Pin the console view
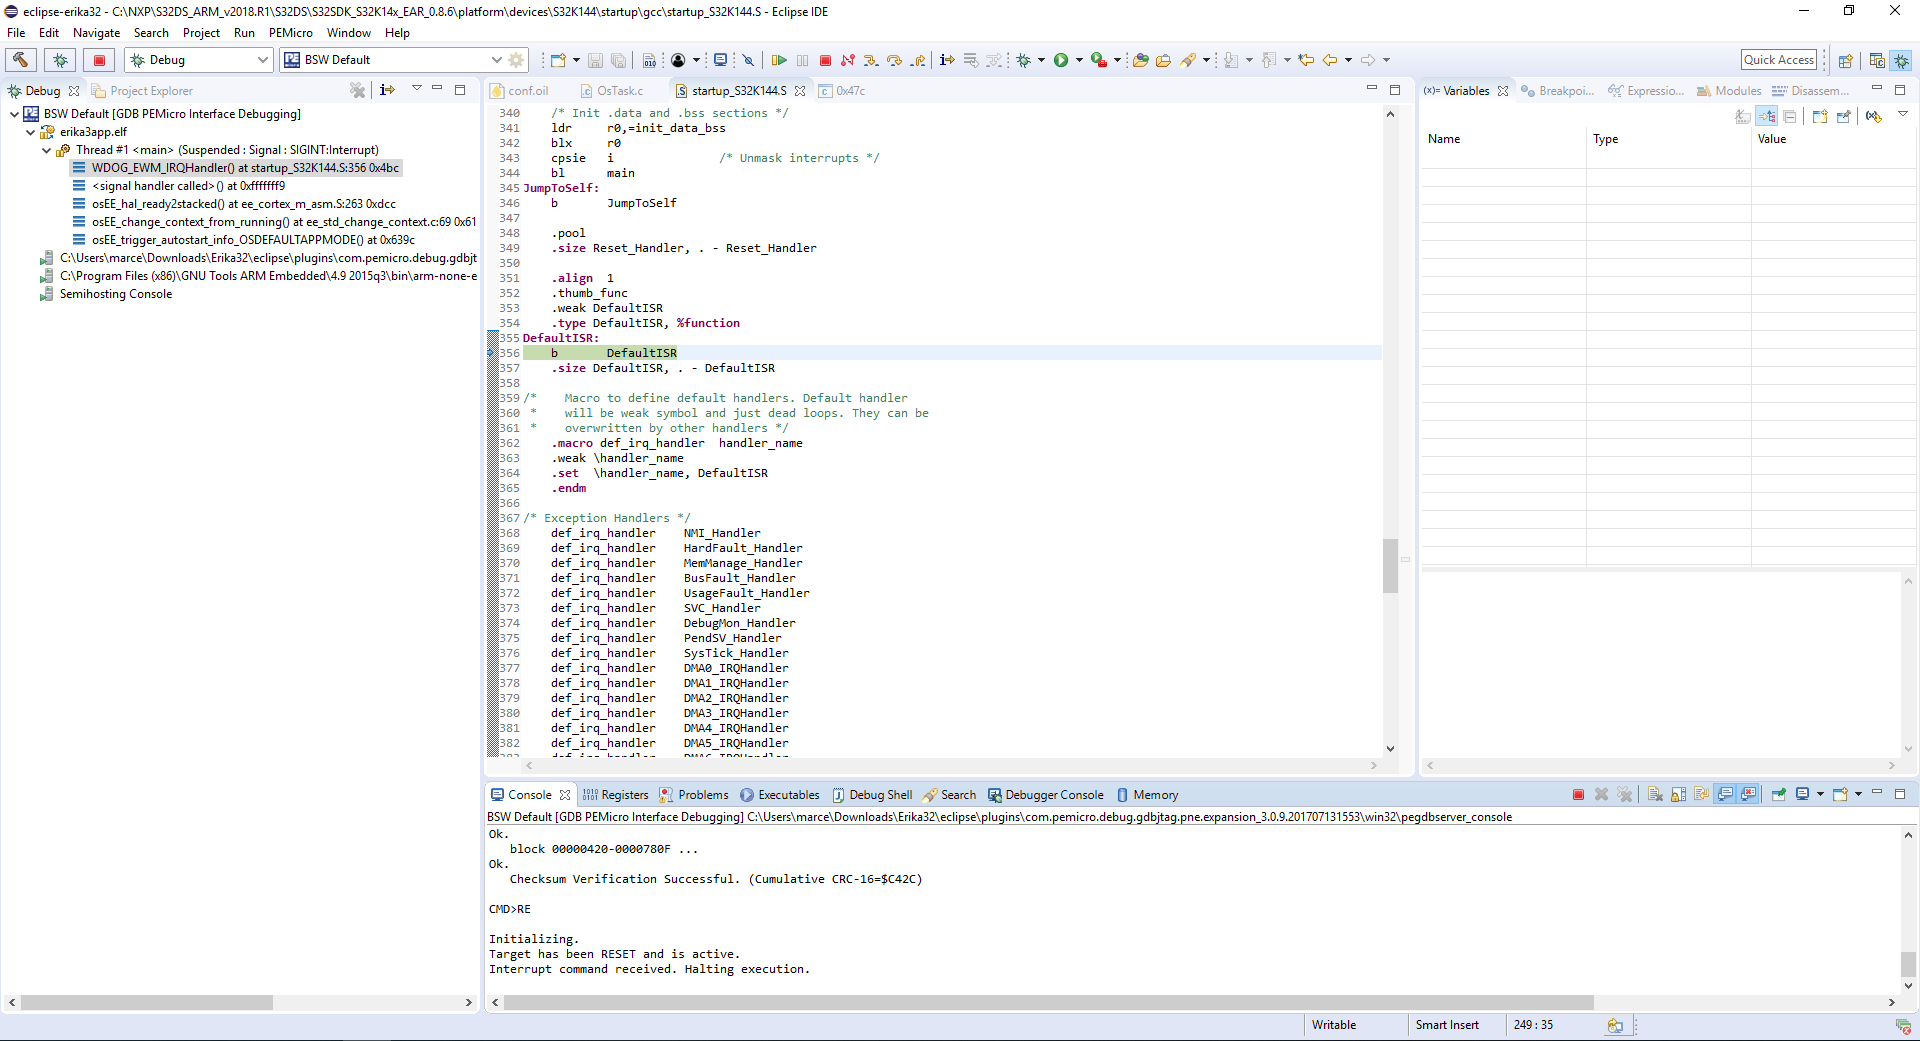 pos(1778,795)
